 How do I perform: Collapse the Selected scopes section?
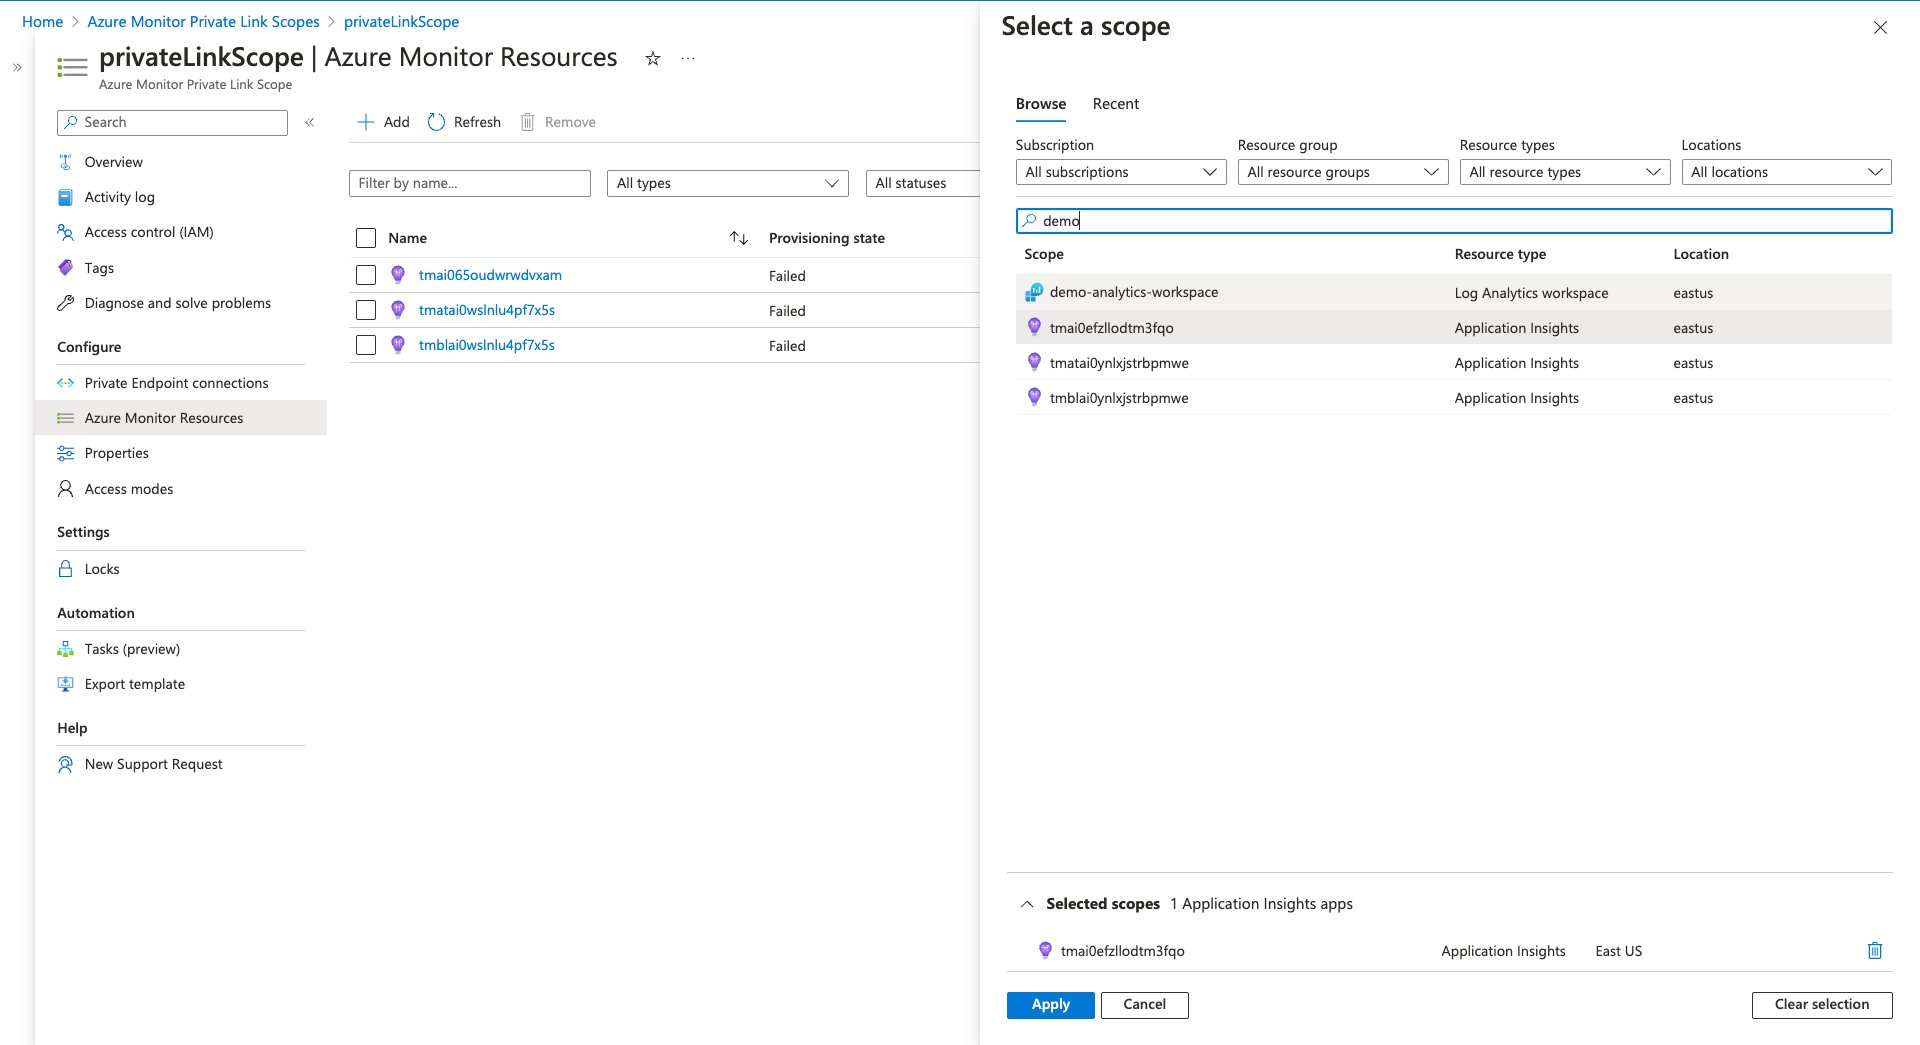(x=1027, y=904)
